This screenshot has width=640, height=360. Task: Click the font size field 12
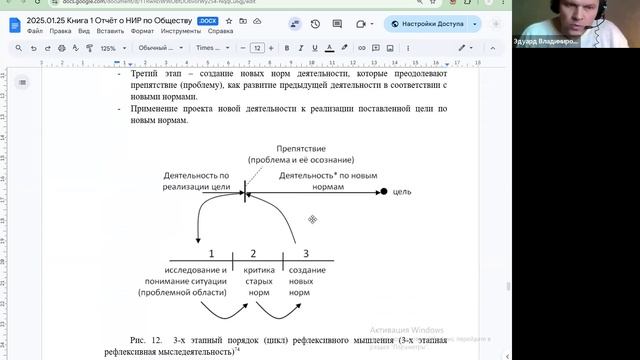point(257,48)
